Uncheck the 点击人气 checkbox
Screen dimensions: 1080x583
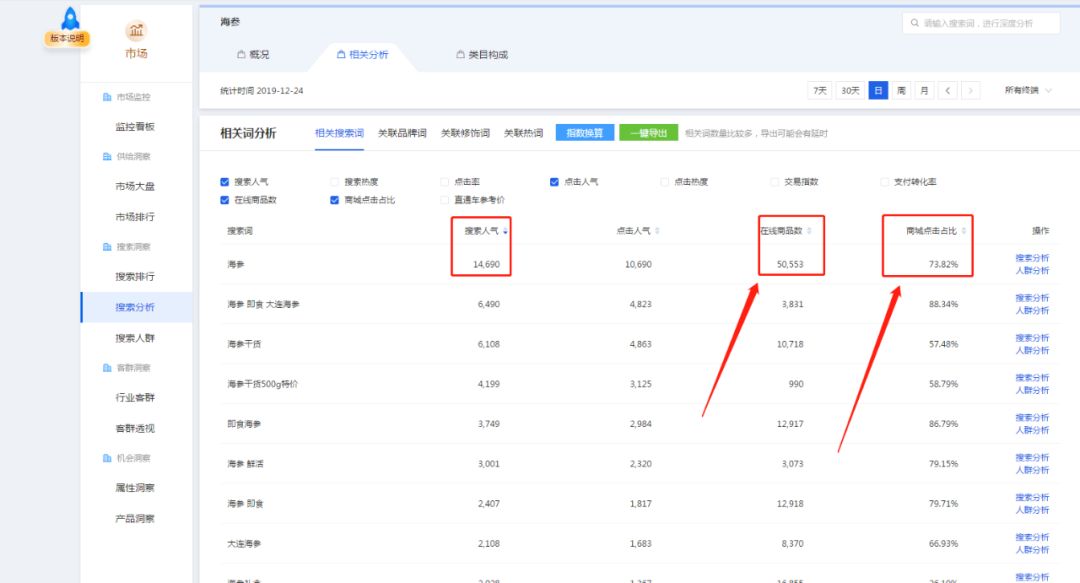point(554,182)
